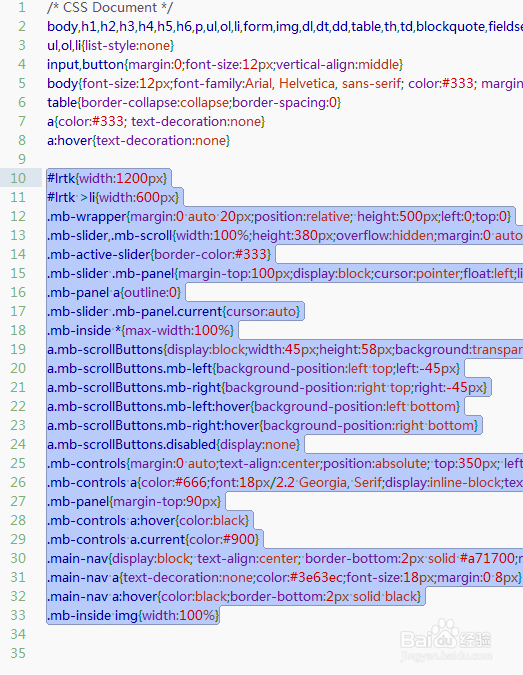
Task: Click 'body,h1,h2,h3' selector on line 2
Action: 285,27
